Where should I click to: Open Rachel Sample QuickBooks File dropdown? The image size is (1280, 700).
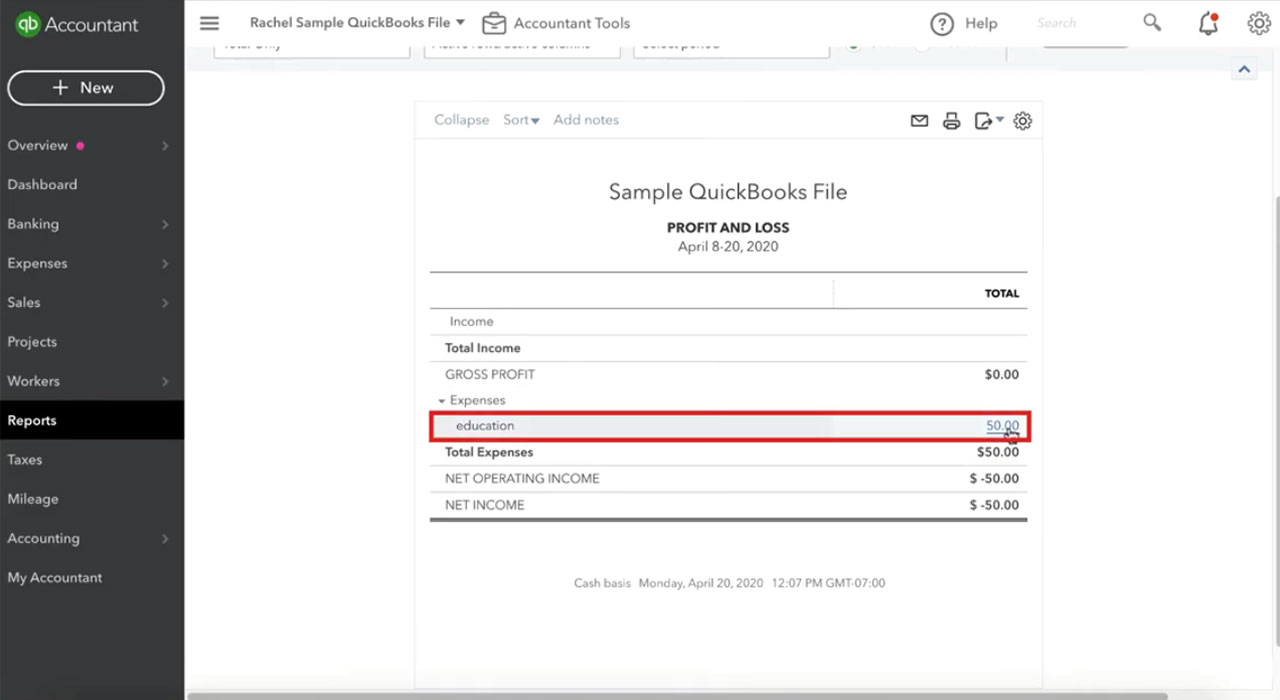click(357, 22)
